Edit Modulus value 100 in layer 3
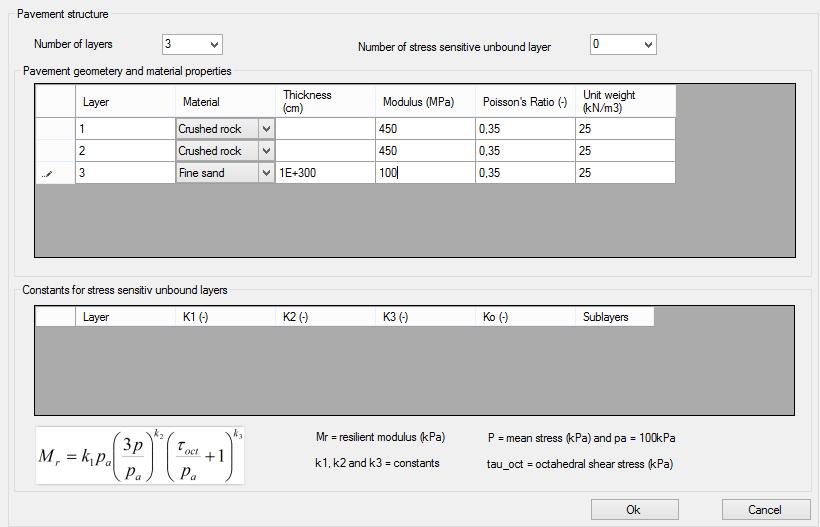This screenshot has width=820, height=527. point(425,173)
